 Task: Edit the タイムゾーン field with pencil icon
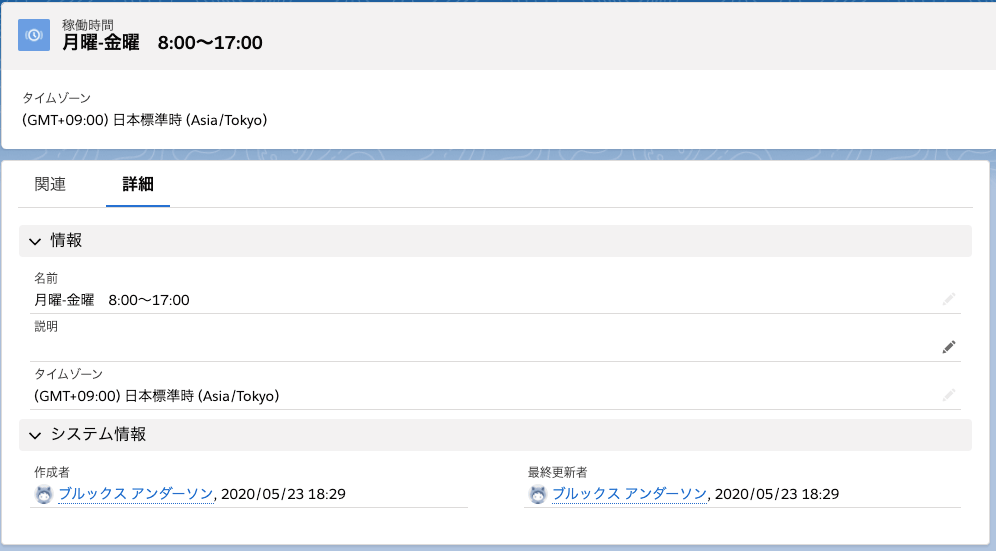[948, 395]
